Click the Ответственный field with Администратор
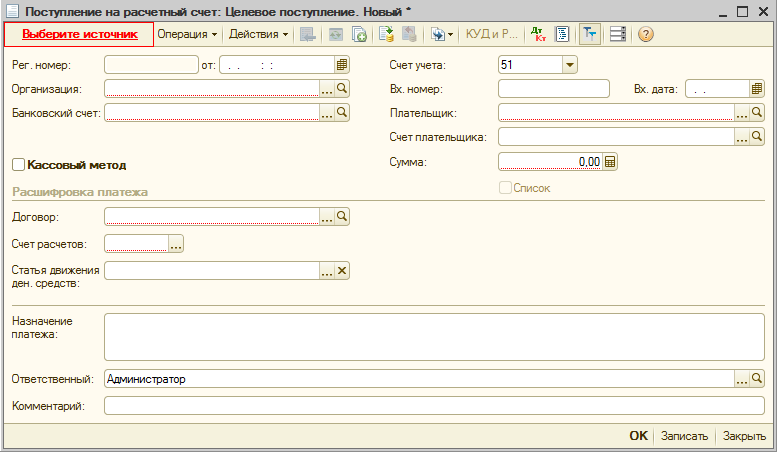 pyautogui.click(x=419, y=379)
